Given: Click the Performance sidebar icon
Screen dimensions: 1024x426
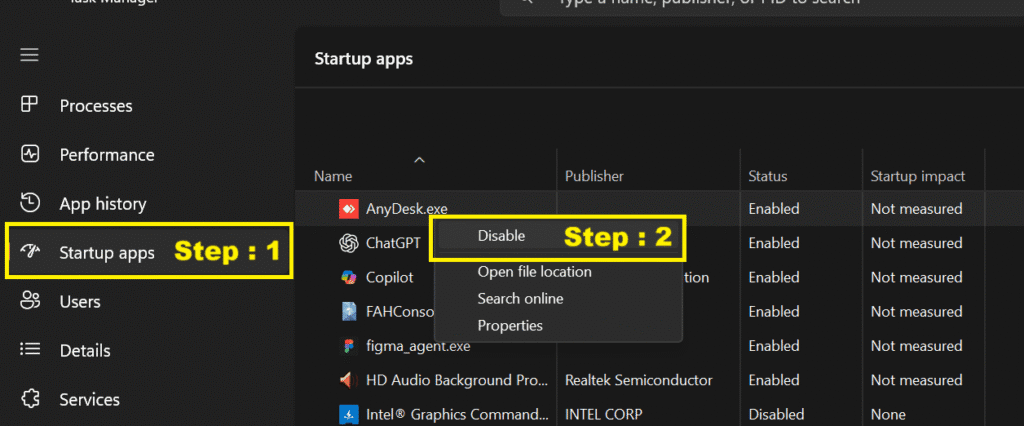Looking at the screenshot, I should point(30,154).
